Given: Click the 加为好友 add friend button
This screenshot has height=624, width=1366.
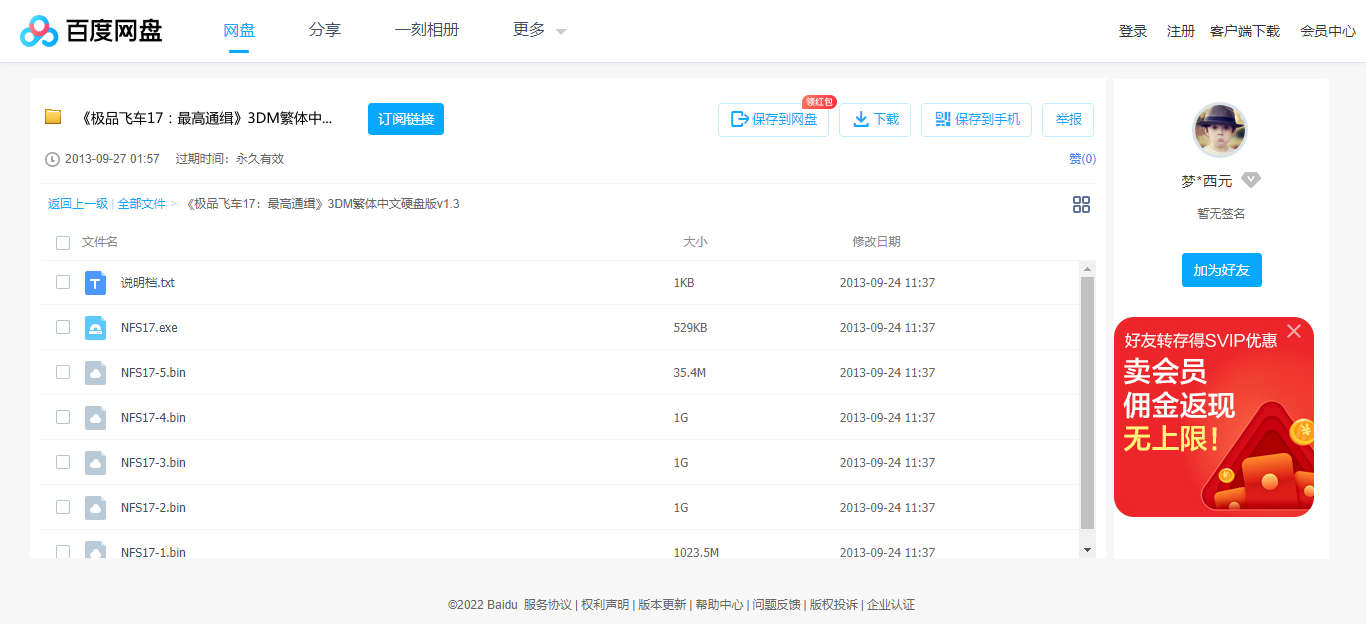Looking at the screenshot, I should coord(1221,269).
